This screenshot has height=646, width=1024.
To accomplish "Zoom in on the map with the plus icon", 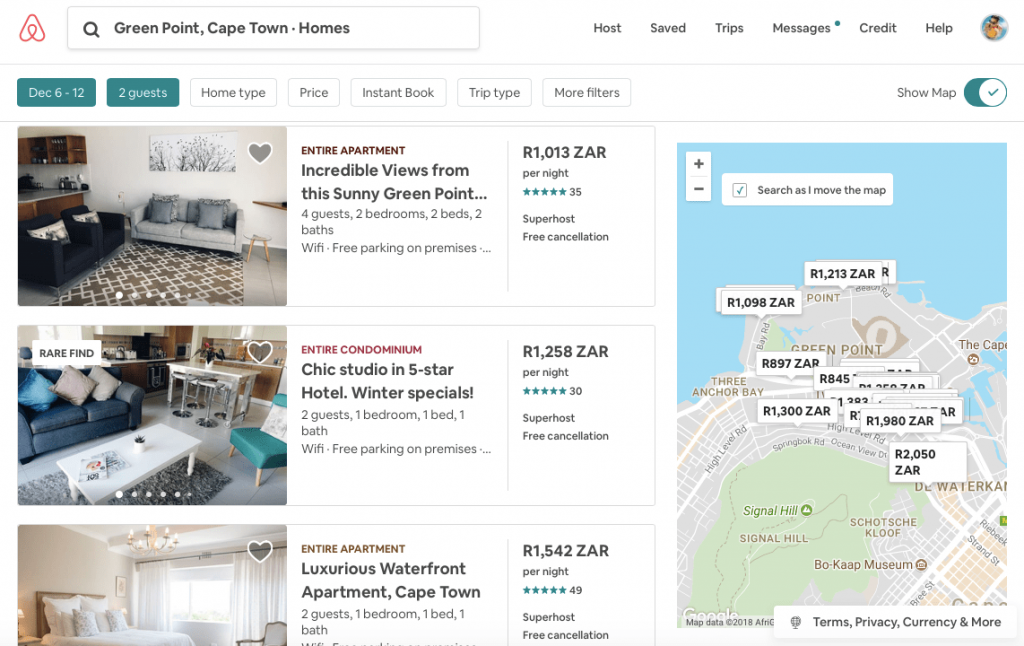I will point(698,163).
